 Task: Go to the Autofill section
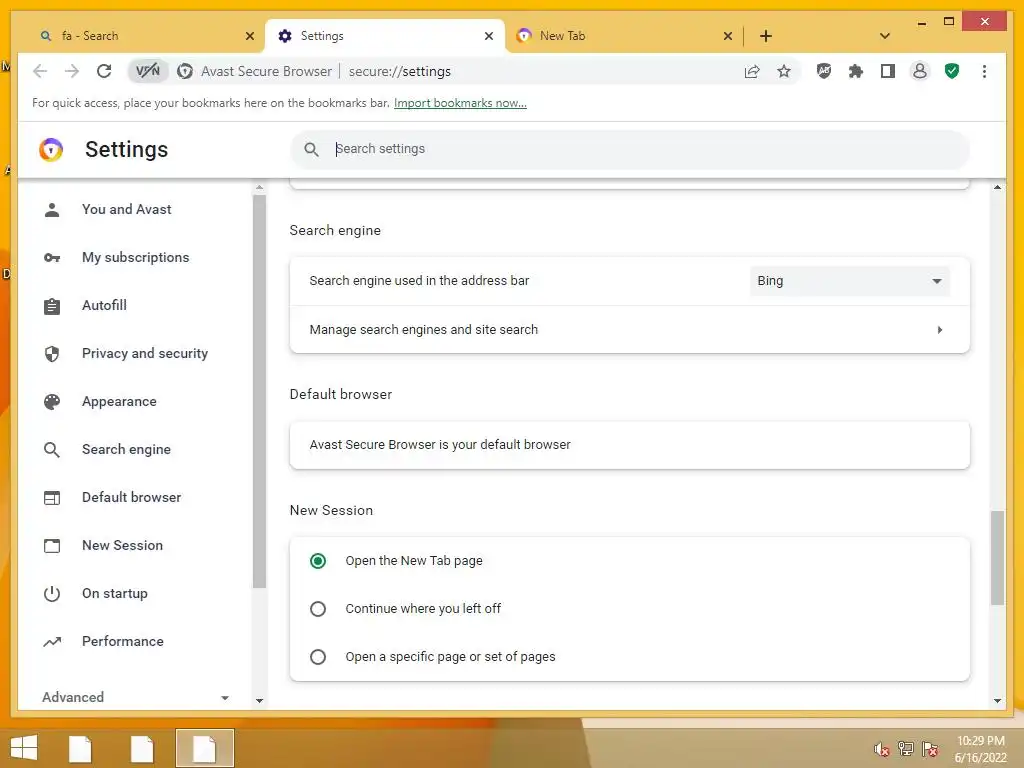[x=104, y=306]
